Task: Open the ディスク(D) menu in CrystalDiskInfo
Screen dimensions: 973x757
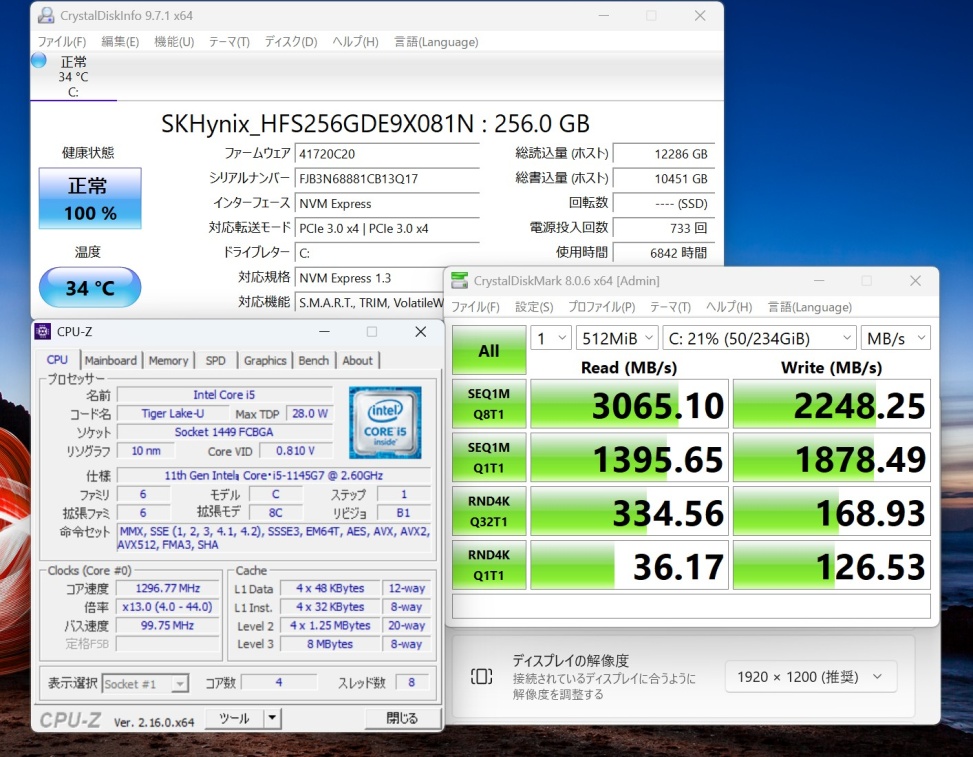Action: tap(290, 42)
